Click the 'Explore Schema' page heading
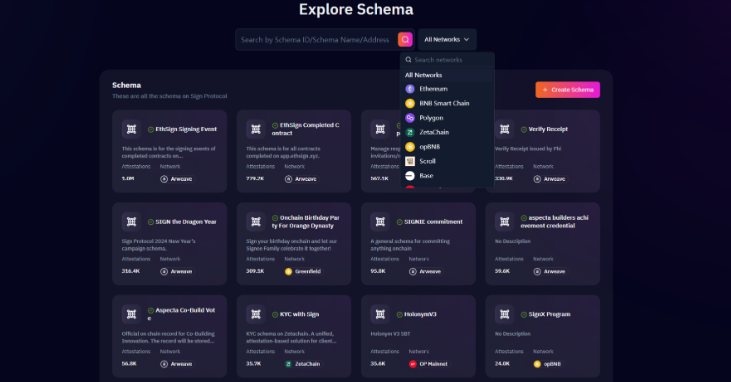The height and width of the screenshot is (382, 731). coord(356,9)
